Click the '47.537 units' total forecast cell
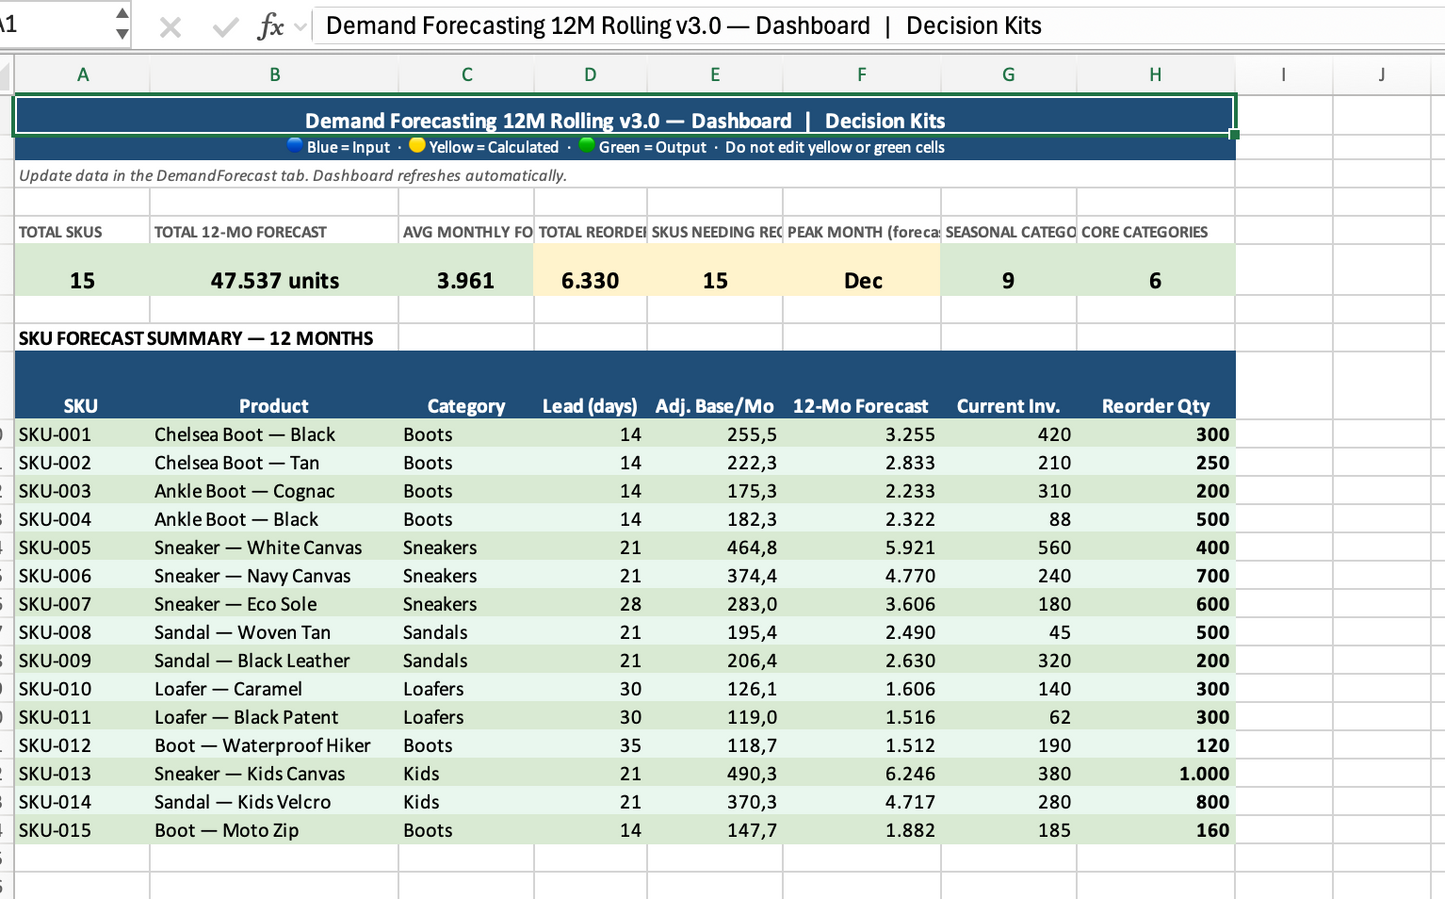 click(274, 280)
